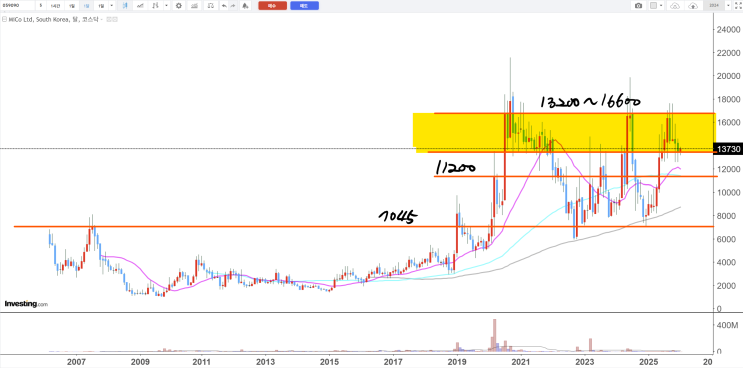Select the tallest volume bar near 2020
The image size is (743, 368).
495,335
